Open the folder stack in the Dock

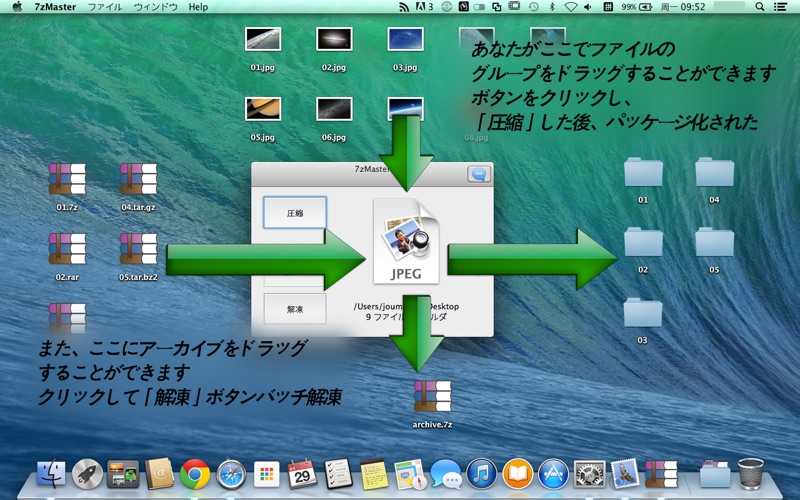pos(715,473)
